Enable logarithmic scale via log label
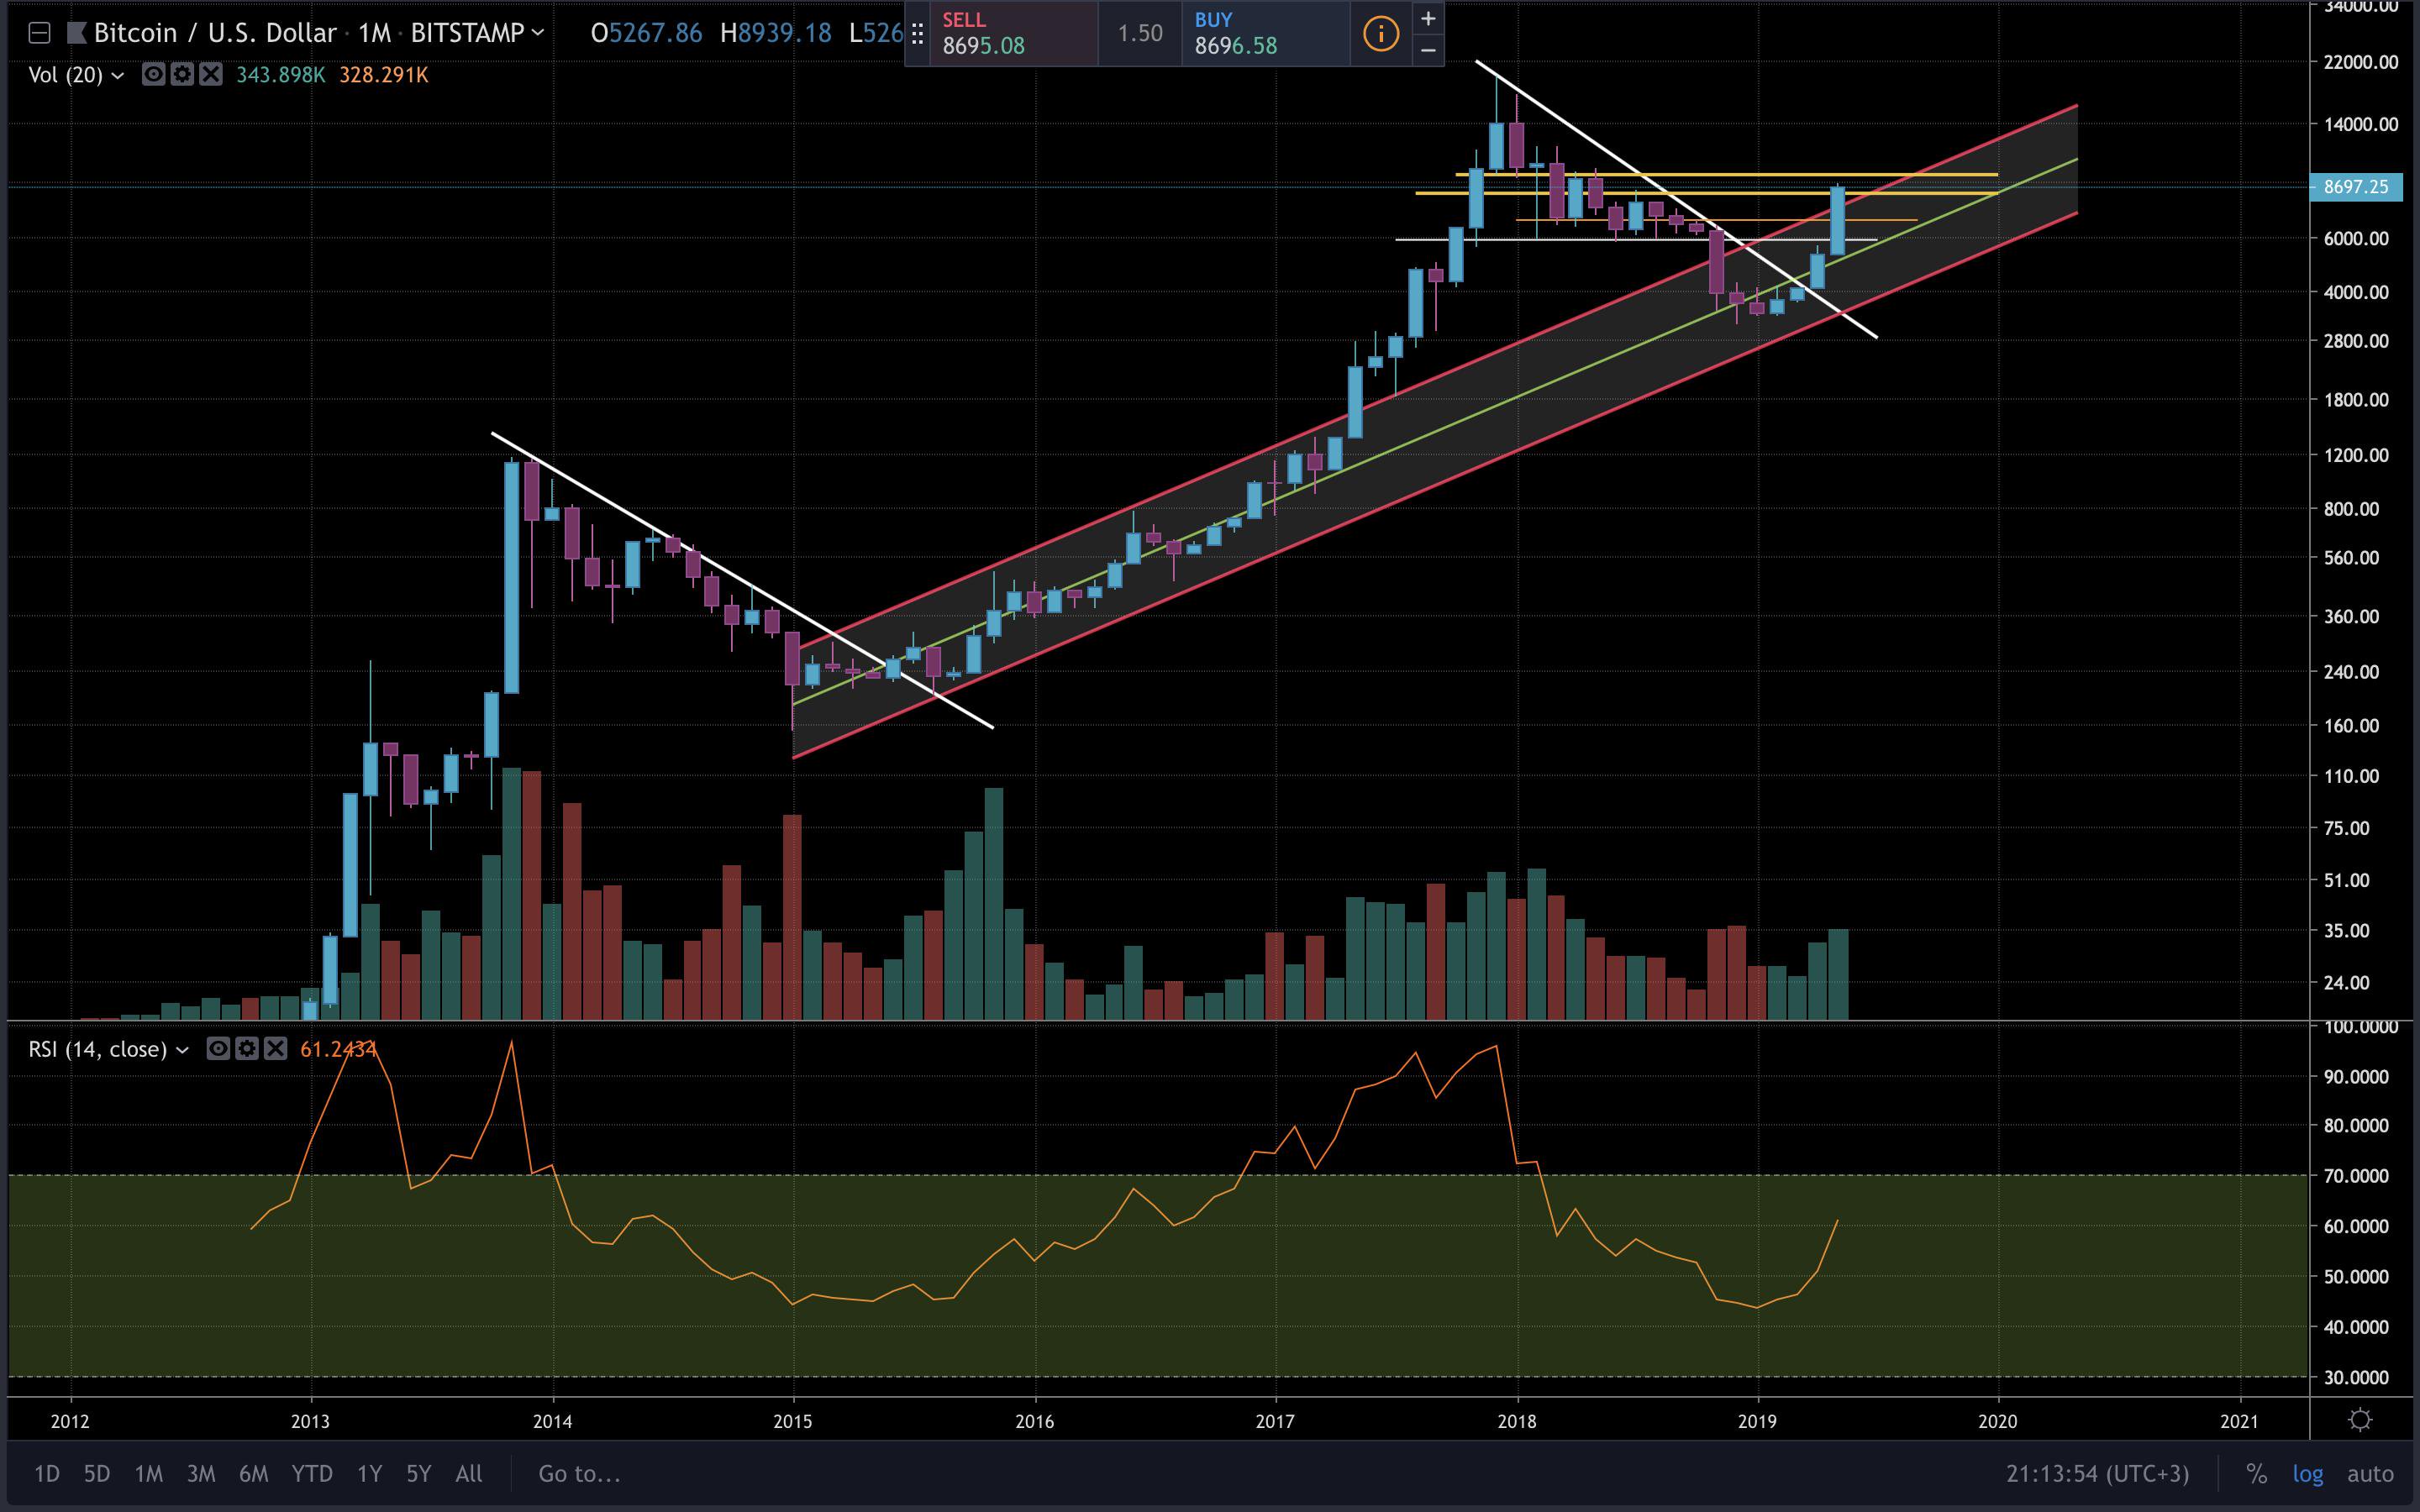2420x1512 pixels. (2310, 1474)
